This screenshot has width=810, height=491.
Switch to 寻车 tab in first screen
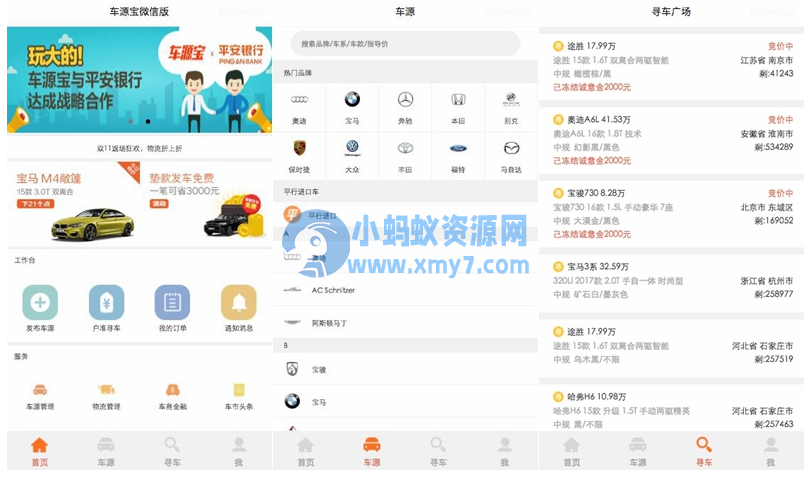(x=172, y=451)
